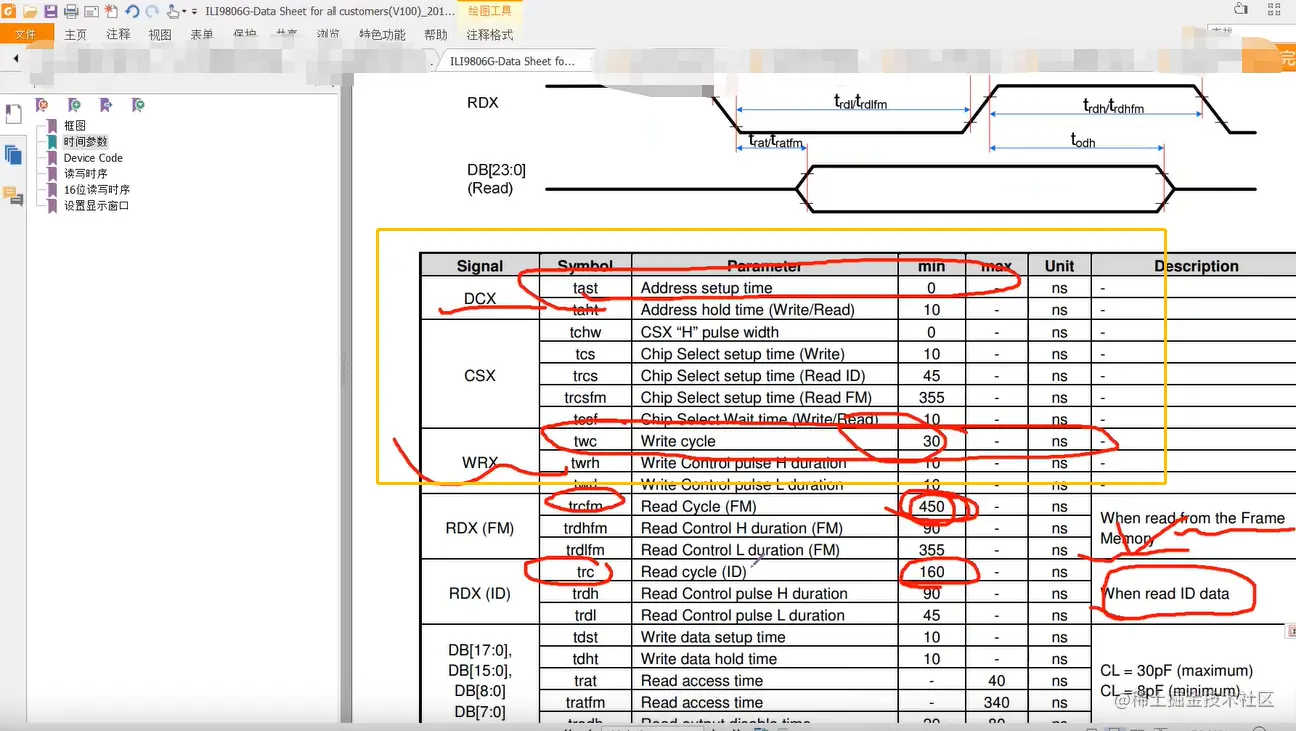This screenshot has width=1296, height=731.
Task: Open the quick access toolbar customize arrow
Action: tap(194, 12)
